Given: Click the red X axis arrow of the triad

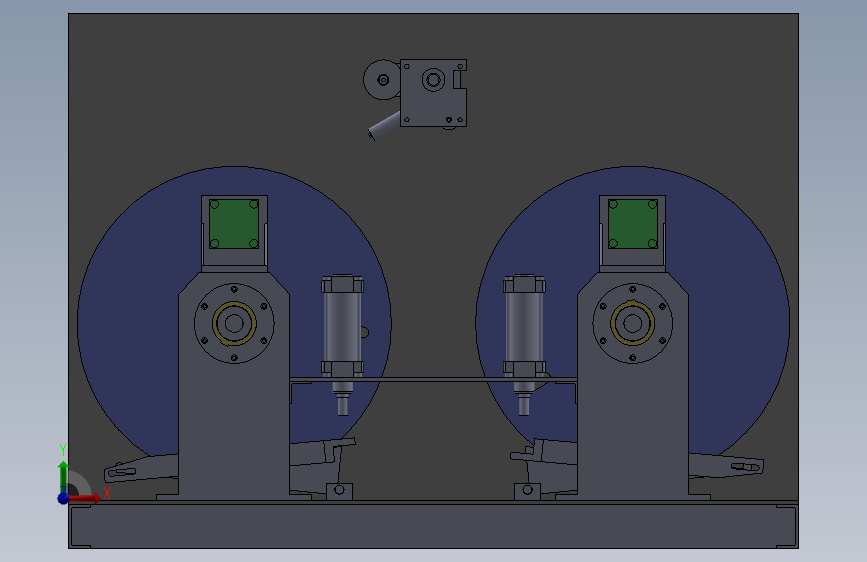Looking at the screenshot, I should pyautogui.click(x=85, y=498).
